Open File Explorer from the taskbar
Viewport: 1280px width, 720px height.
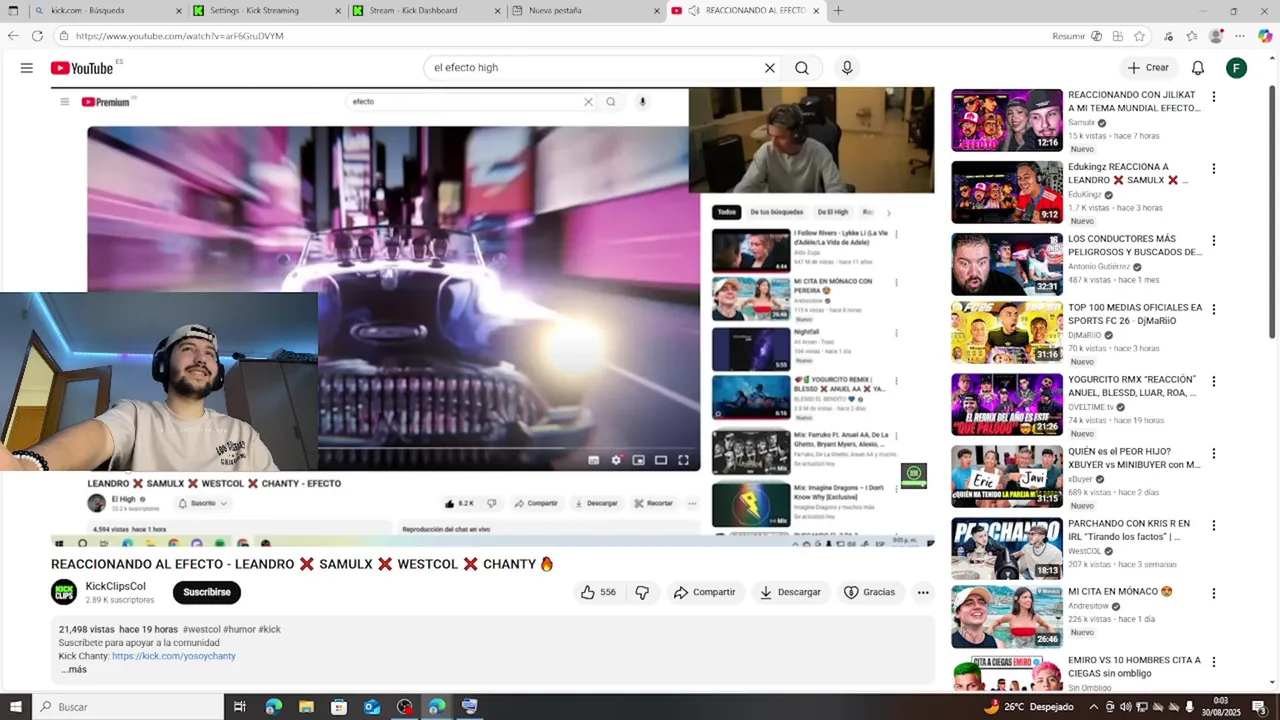point(306,707)
